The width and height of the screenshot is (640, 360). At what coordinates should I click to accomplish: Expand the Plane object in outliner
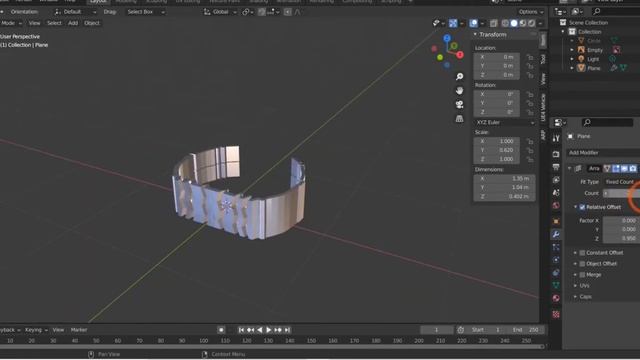[572, 69]
